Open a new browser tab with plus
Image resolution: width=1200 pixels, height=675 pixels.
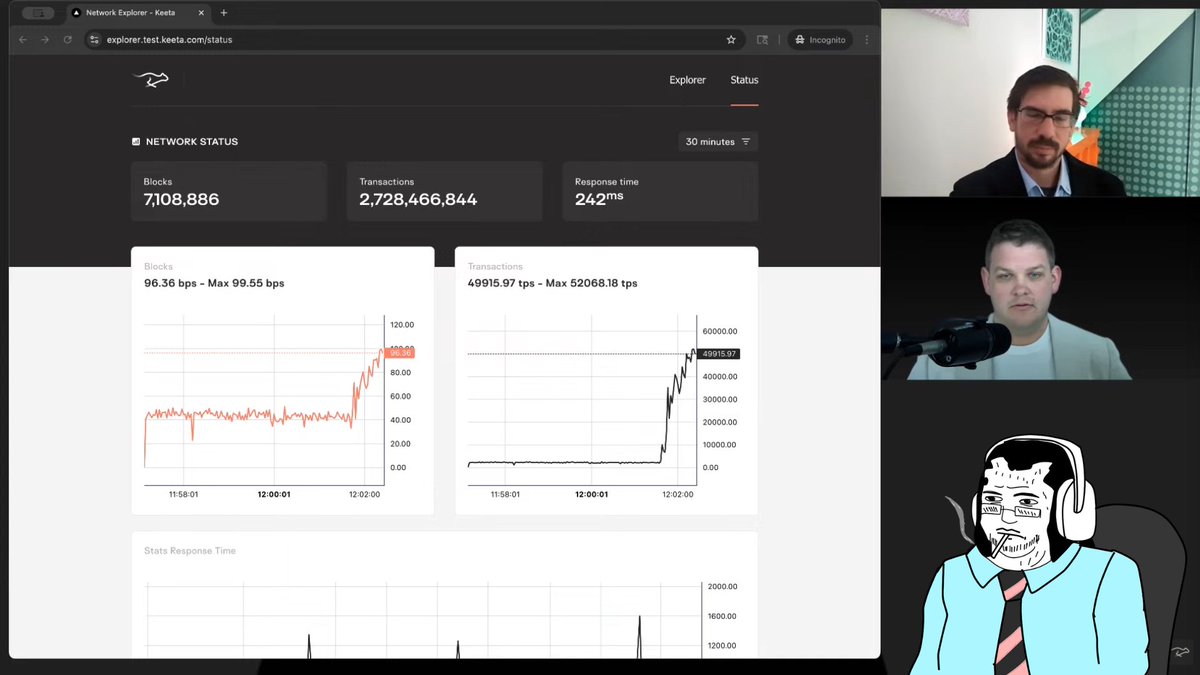pyautogui.click(x=223, y=13)
